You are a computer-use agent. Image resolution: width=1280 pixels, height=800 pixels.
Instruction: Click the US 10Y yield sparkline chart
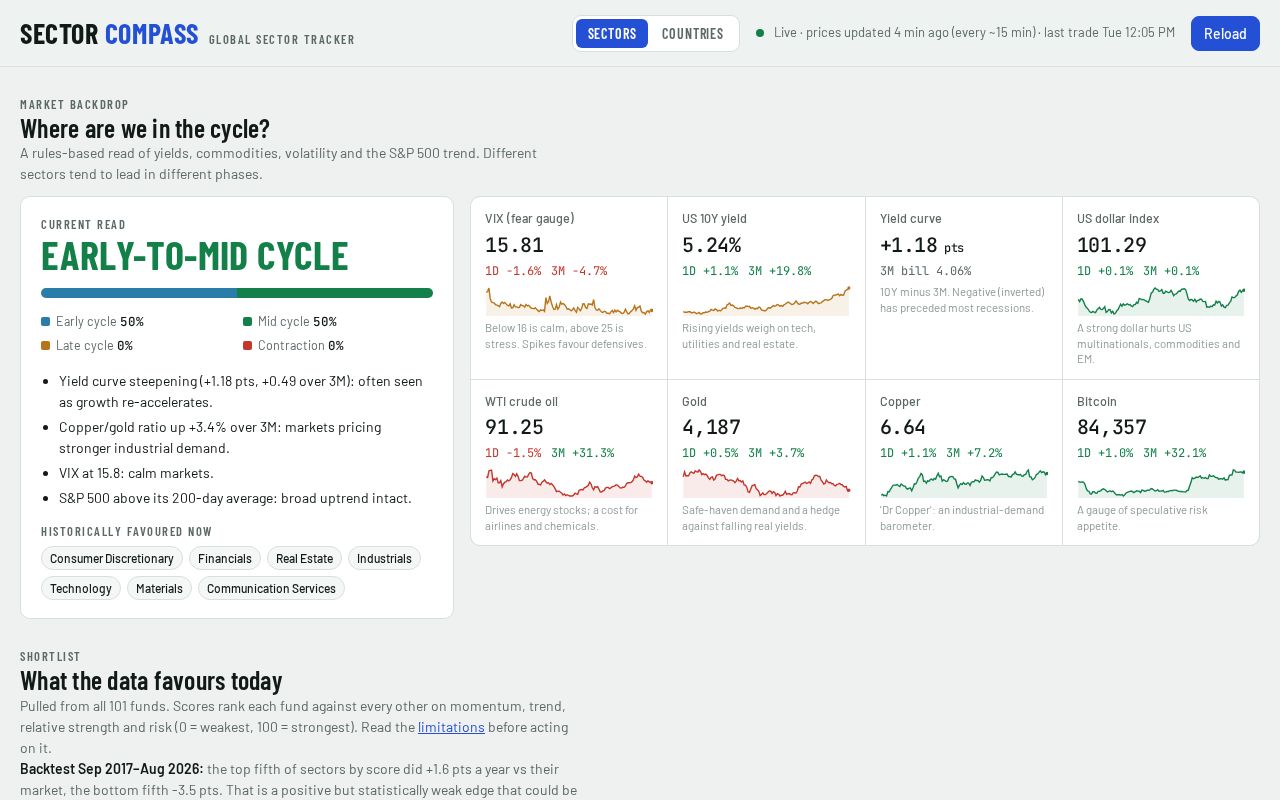tap(766, 301)
